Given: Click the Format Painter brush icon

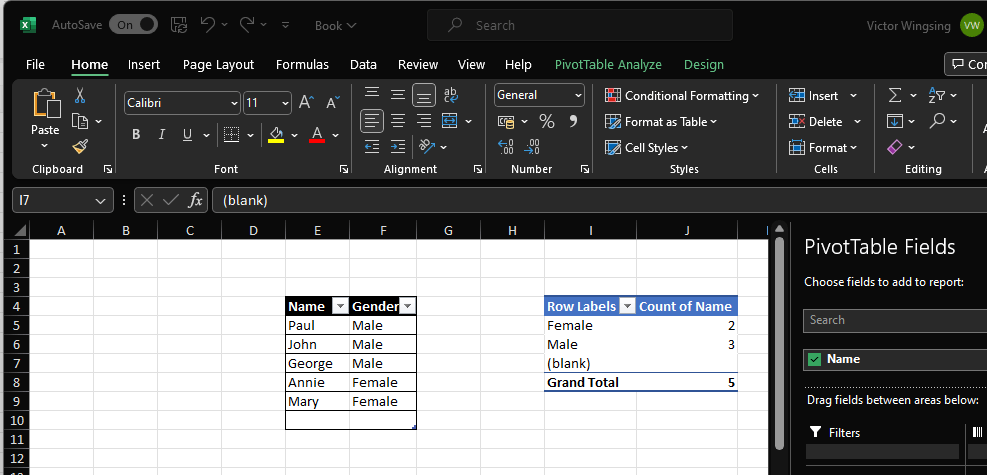Looking at the screenshot, I should [80, 147].
